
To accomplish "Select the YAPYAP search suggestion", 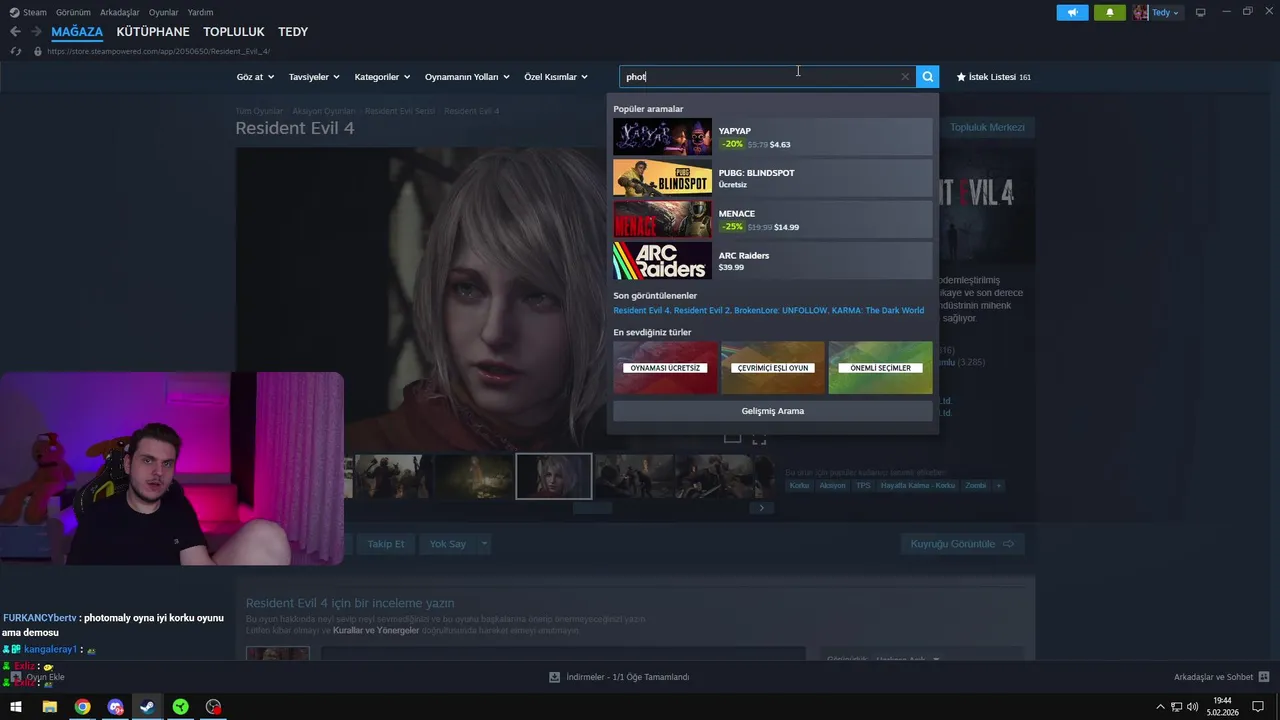I will click(x=772, y=137).
